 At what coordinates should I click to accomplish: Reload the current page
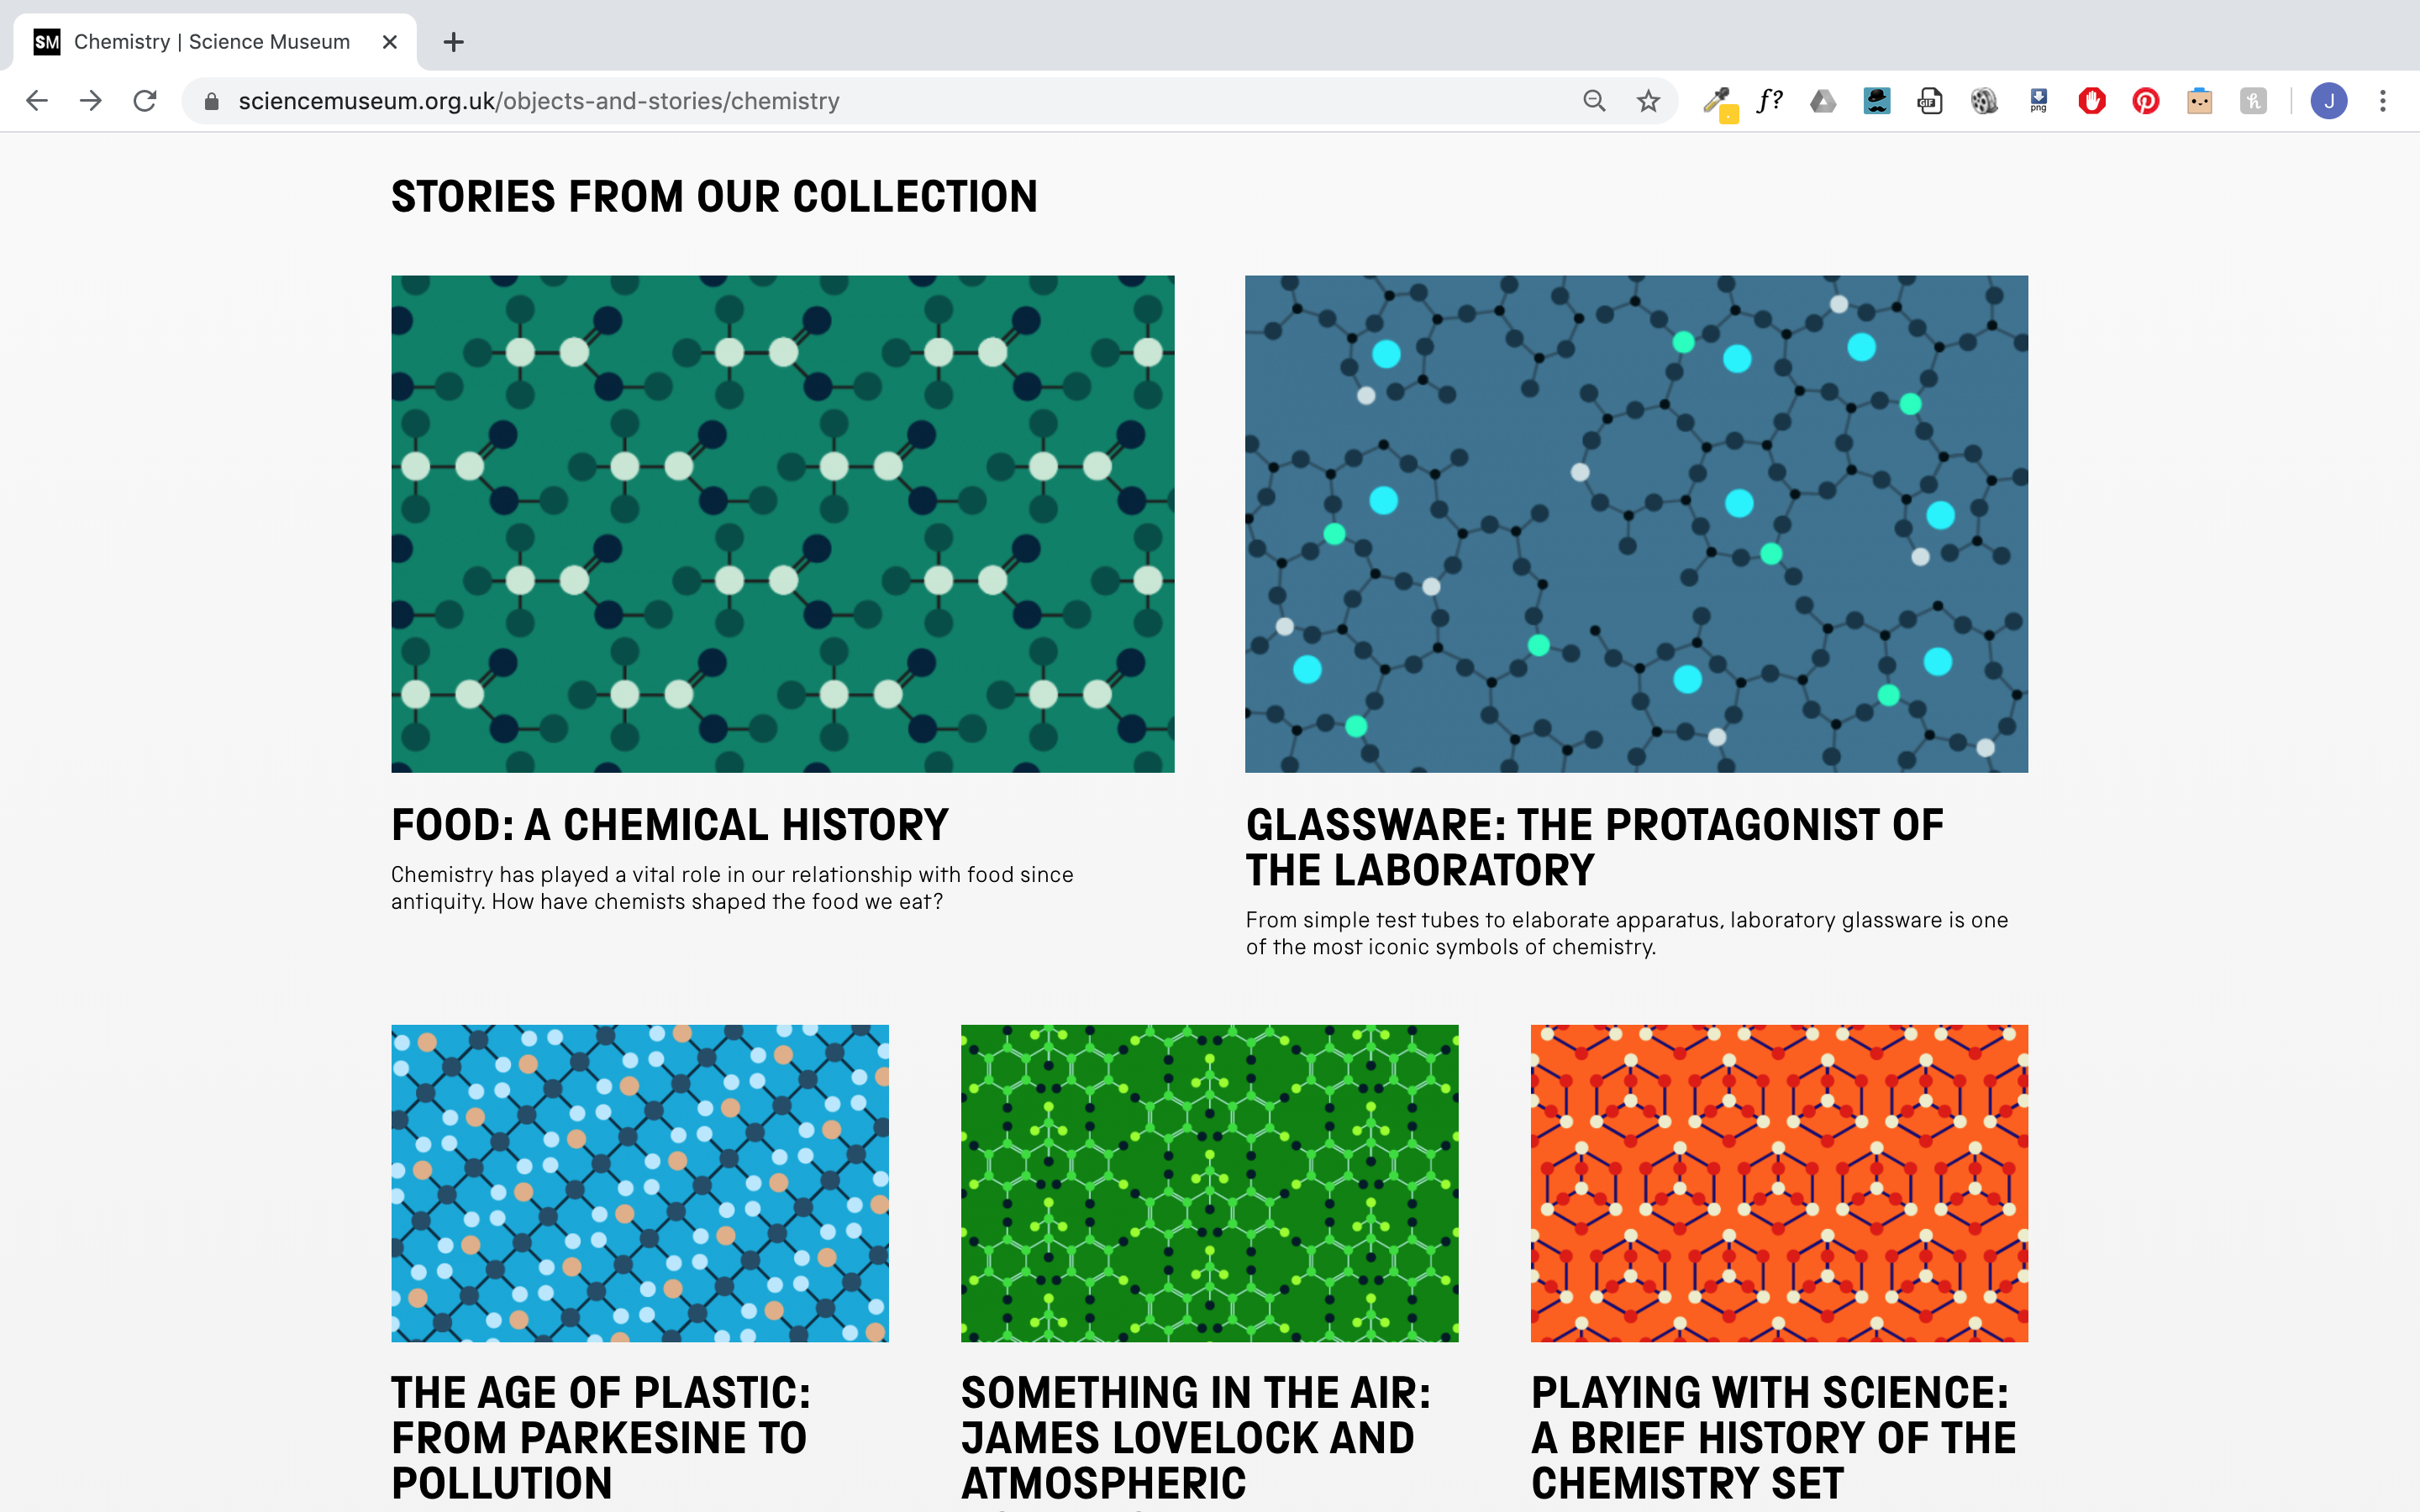click(x=145, y=101)
